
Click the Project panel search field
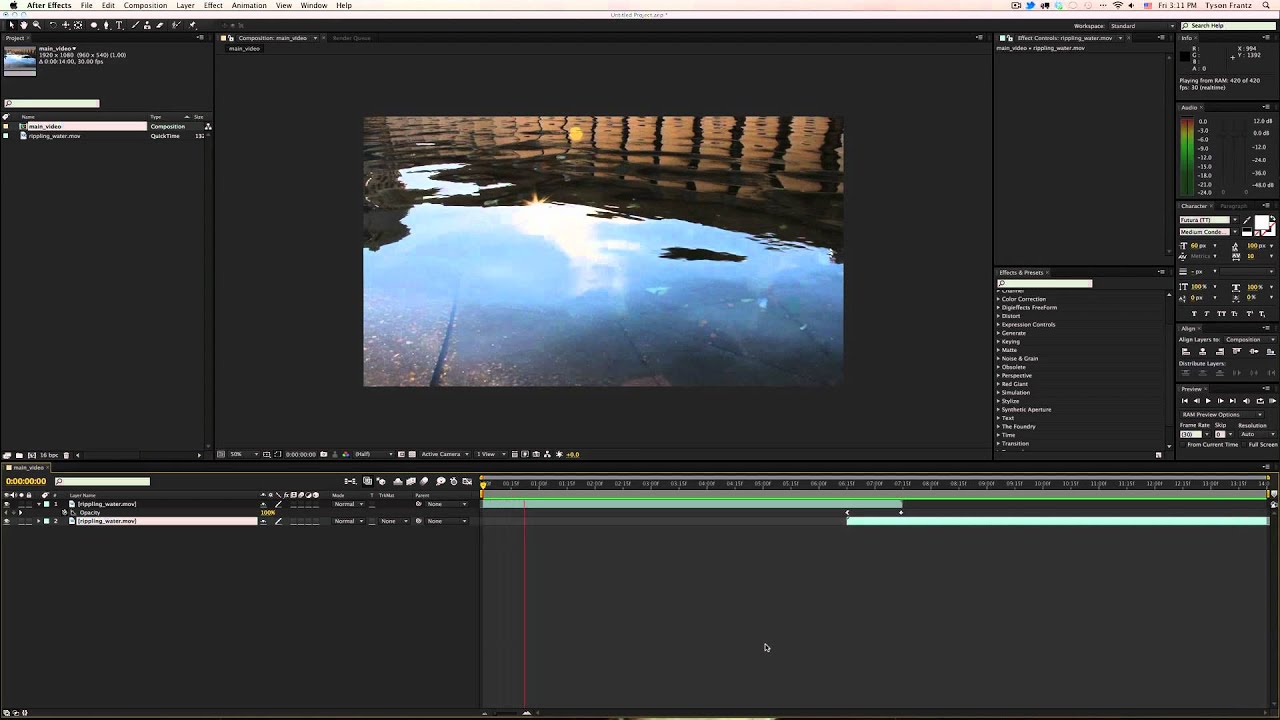click(51, 103)
